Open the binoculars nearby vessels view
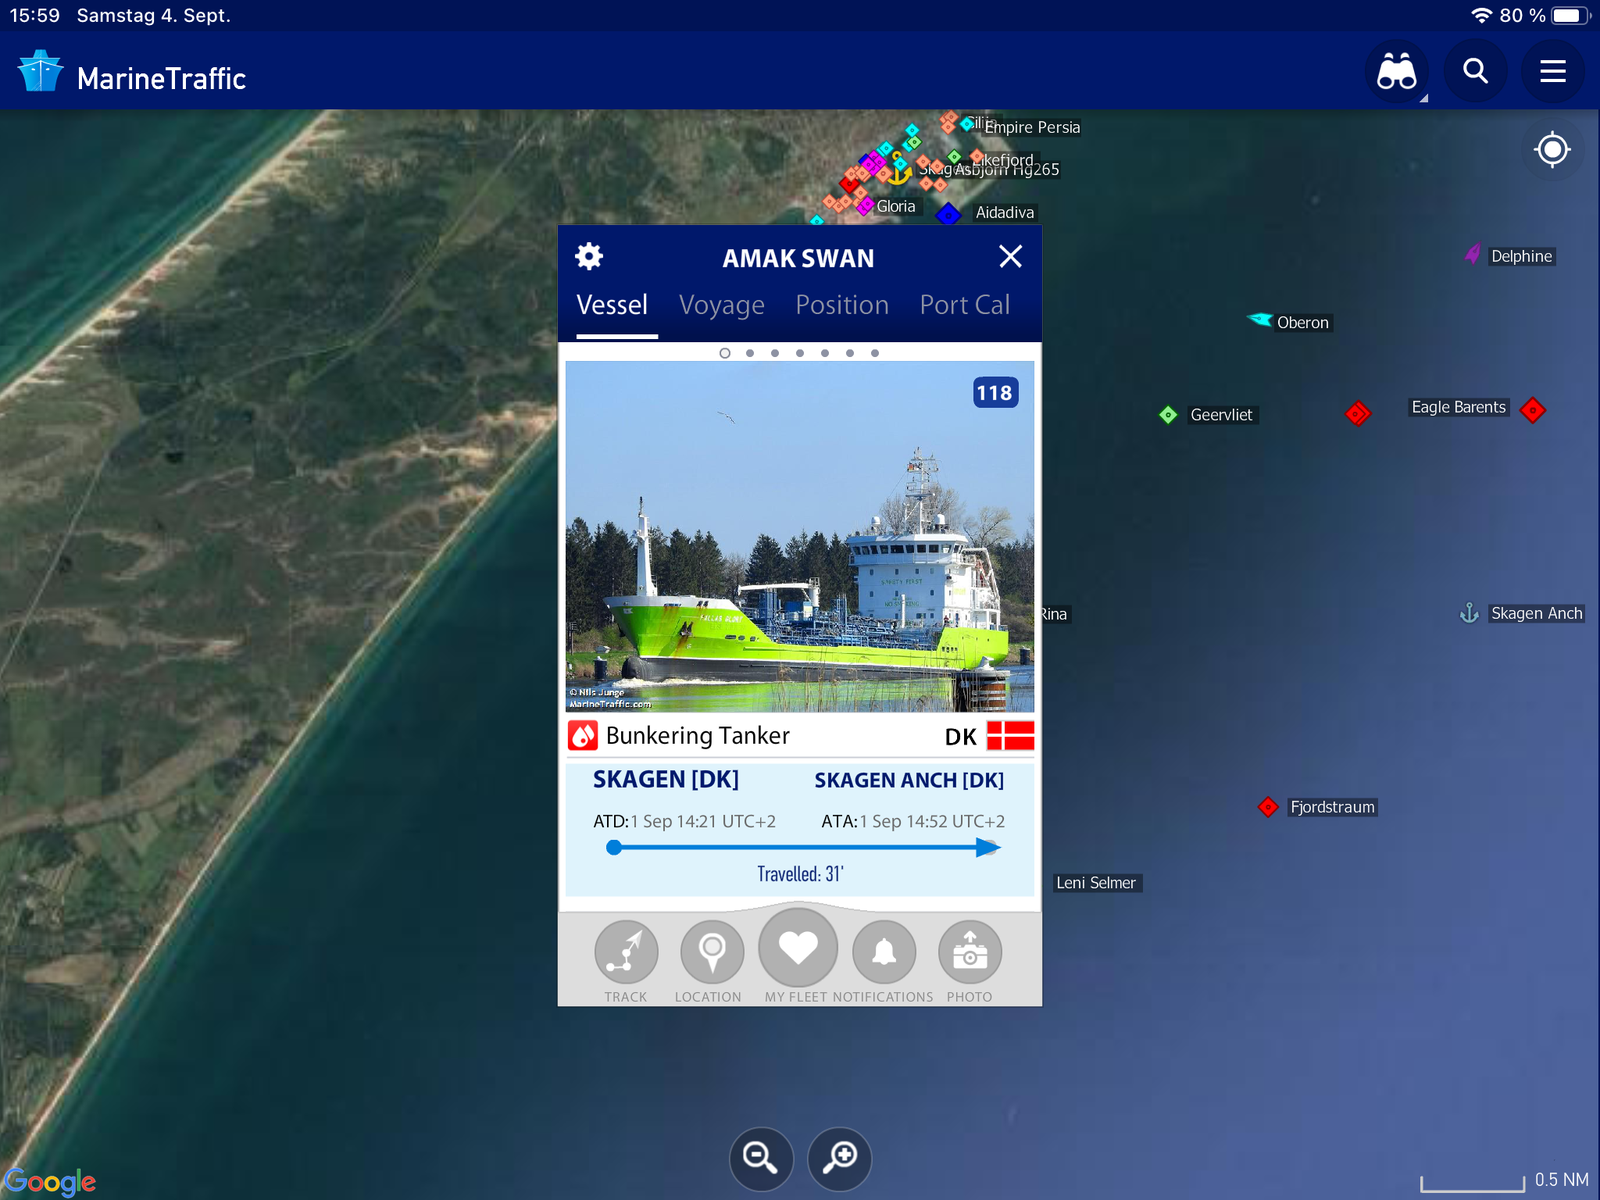1600x1200 pixels. click(1396, 72)
